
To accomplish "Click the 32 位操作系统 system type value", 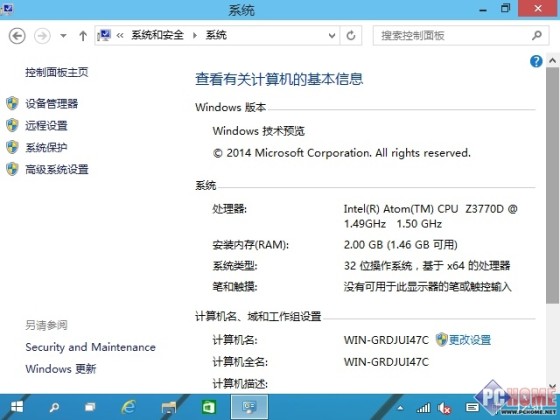I will (427, 265).
